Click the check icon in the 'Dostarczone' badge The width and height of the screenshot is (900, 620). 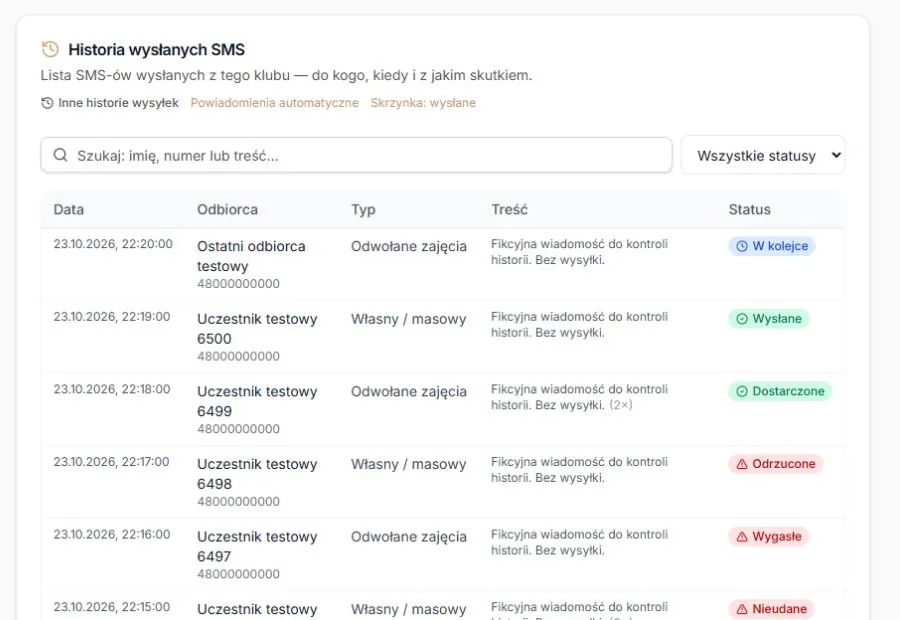tap(742, 392)
